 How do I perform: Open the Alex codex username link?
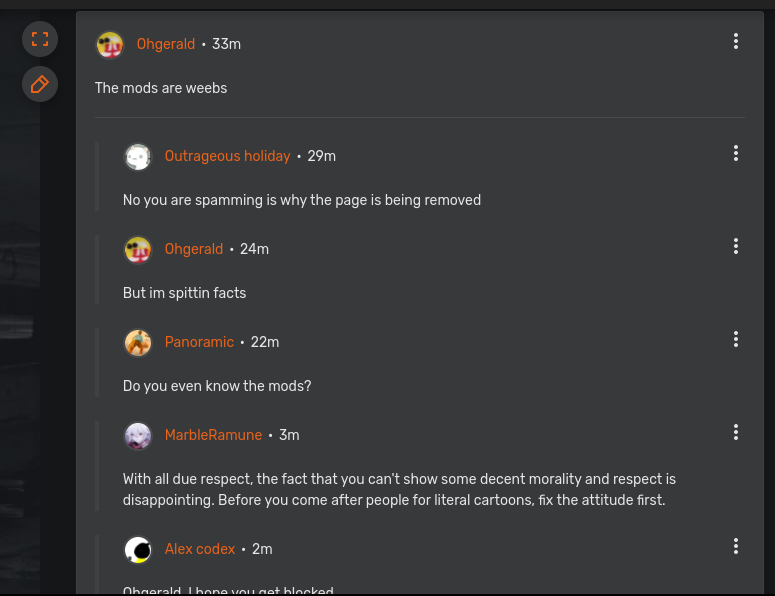pyautogui.click(x=200, y=549)
